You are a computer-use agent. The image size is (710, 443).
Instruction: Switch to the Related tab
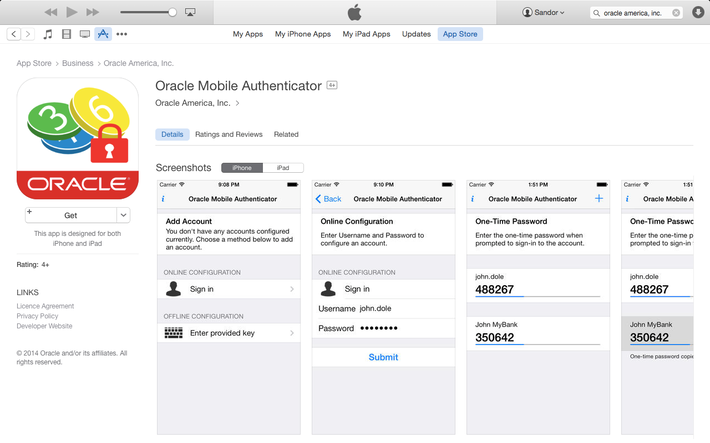pos(286,135)
